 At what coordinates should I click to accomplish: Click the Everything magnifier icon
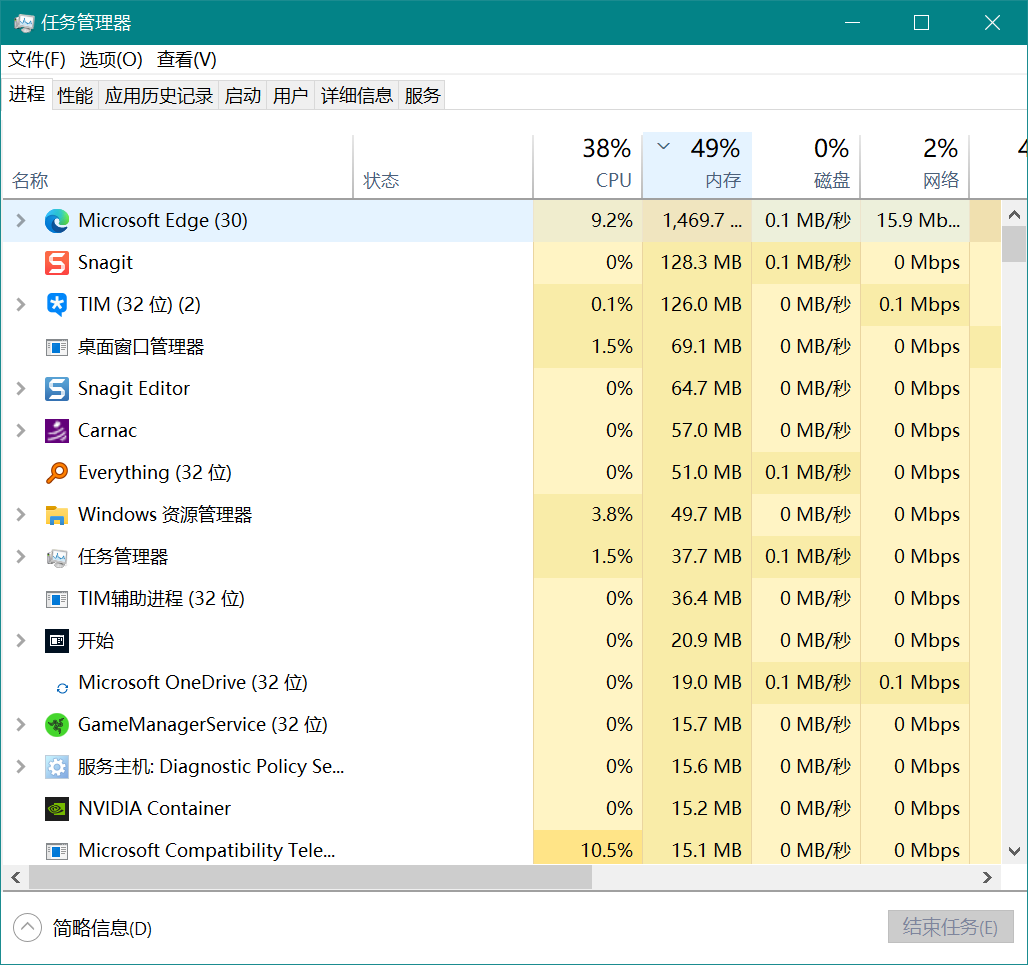pyautogui.click(x=57, y=473)
